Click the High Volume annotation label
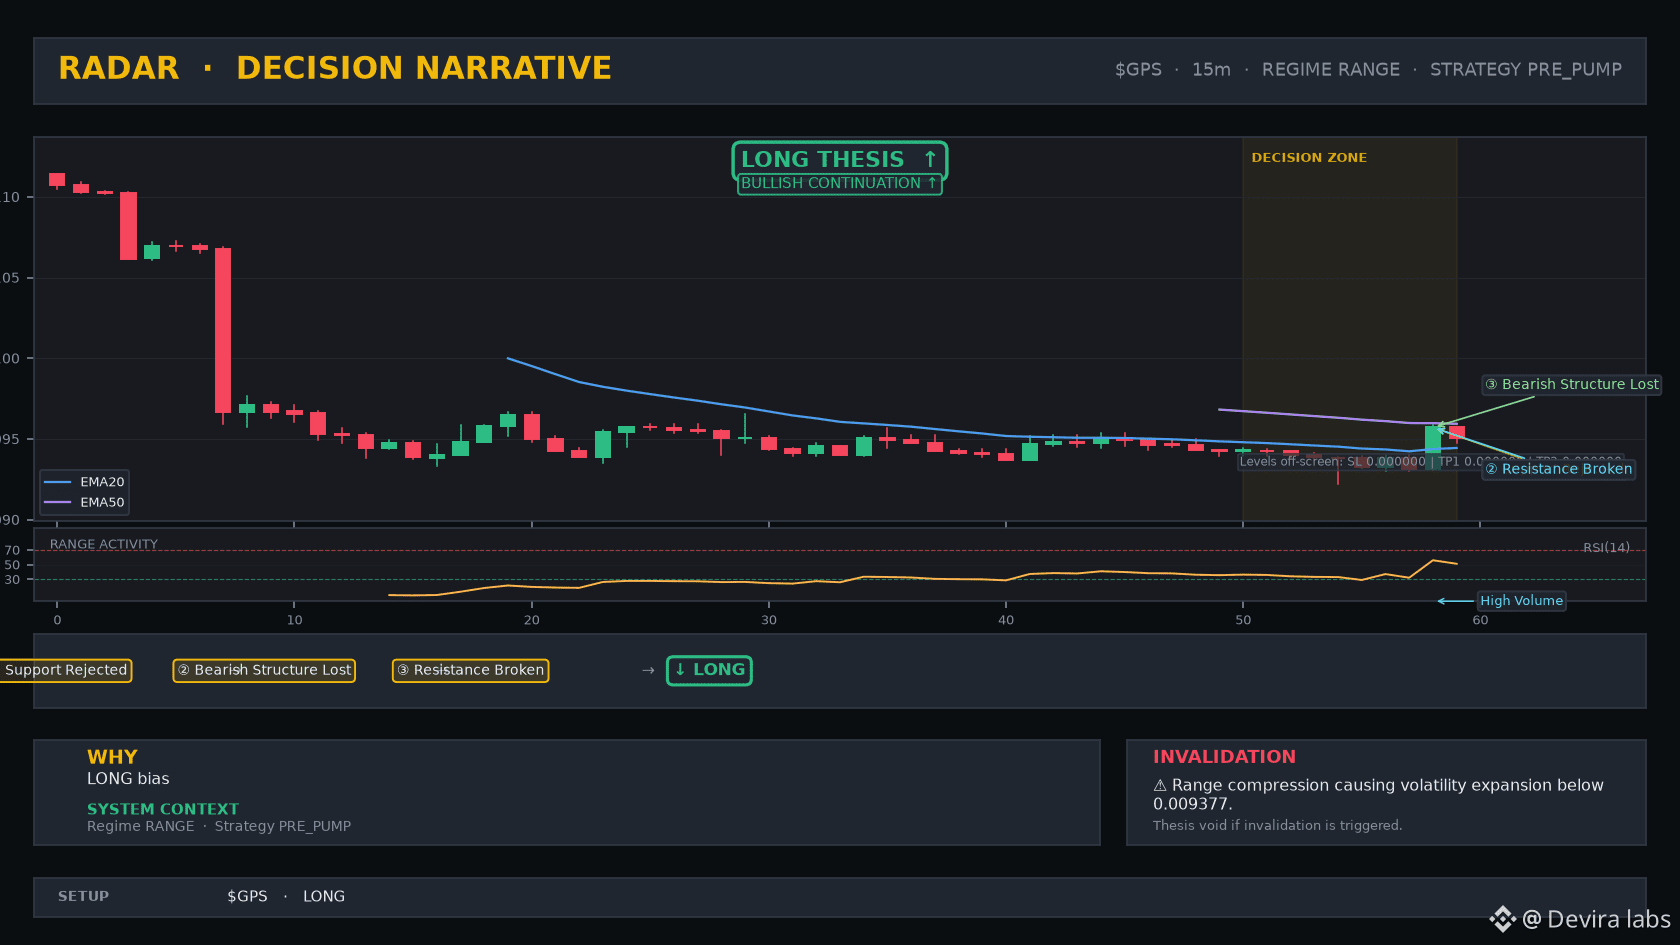Viewport: 1680px width, 945px height. (1521, 601)
